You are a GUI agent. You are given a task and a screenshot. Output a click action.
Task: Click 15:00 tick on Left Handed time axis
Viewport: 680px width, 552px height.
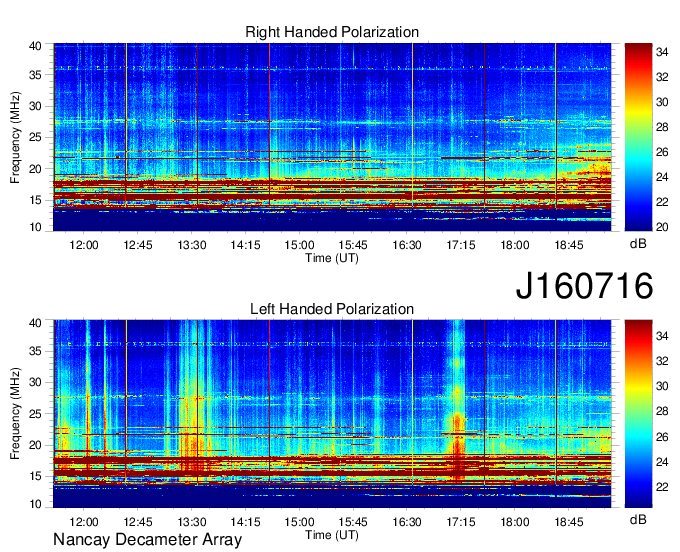(299, 522)
